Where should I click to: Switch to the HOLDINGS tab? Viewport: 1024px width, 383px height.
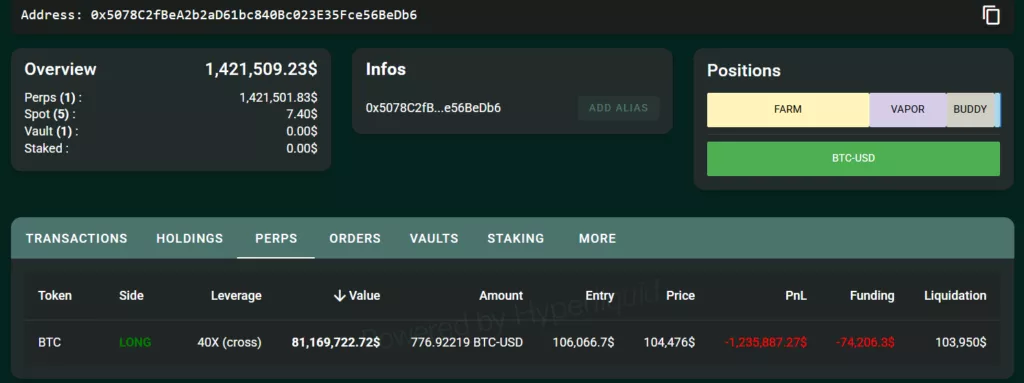pyautogui.click(x=189, y=239)
